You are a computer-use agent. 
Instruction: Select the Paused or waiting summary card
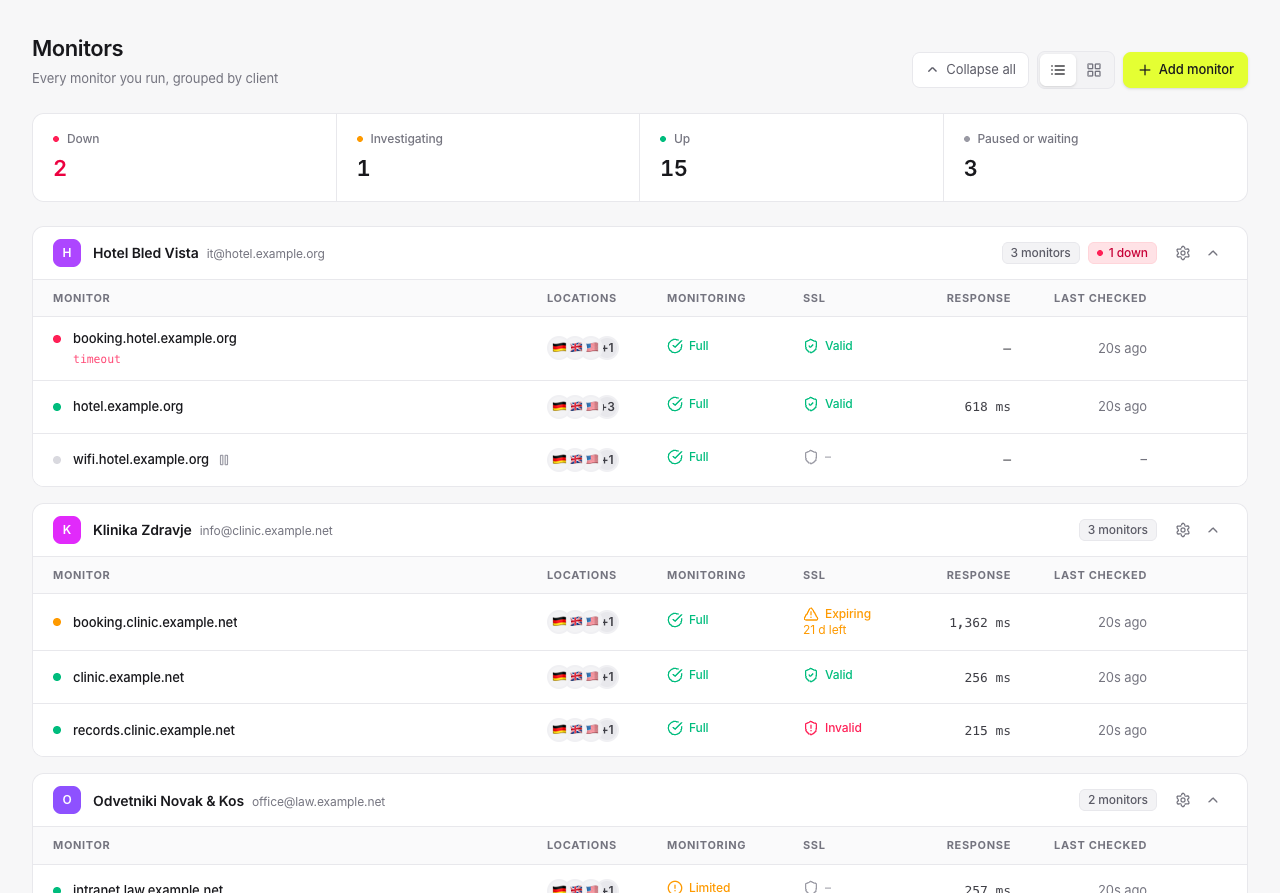point(1095,157)
